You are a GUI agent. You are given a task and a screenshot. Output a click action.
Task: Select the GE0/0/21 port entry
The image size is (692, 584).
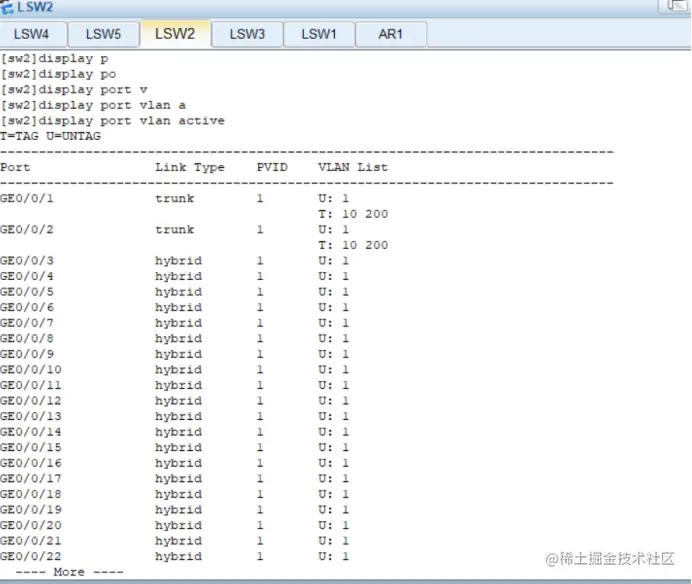pyautogui.click(x=31, y=541)
